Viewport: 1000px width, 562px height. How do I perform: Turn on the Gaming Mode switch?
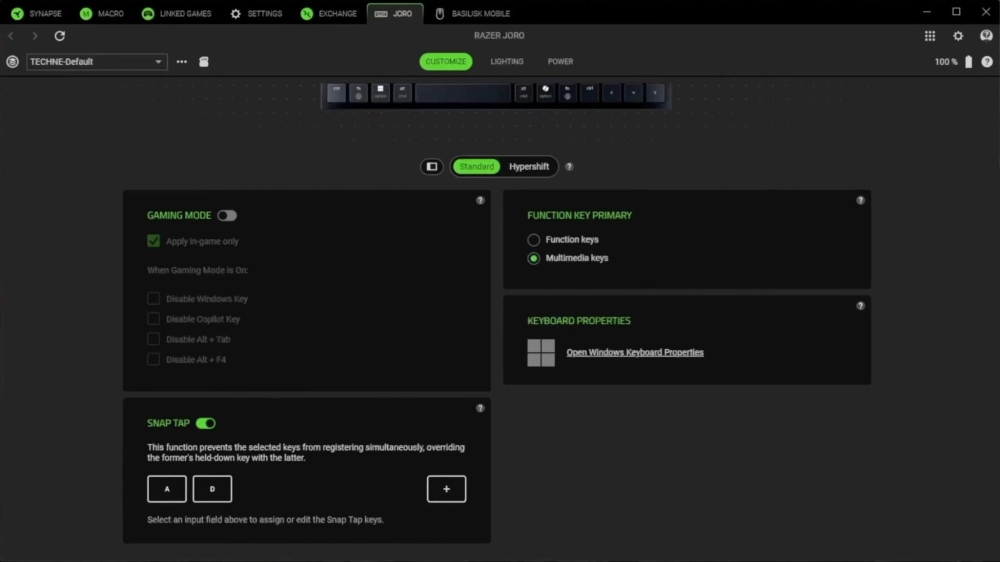(x=226, y=216)
